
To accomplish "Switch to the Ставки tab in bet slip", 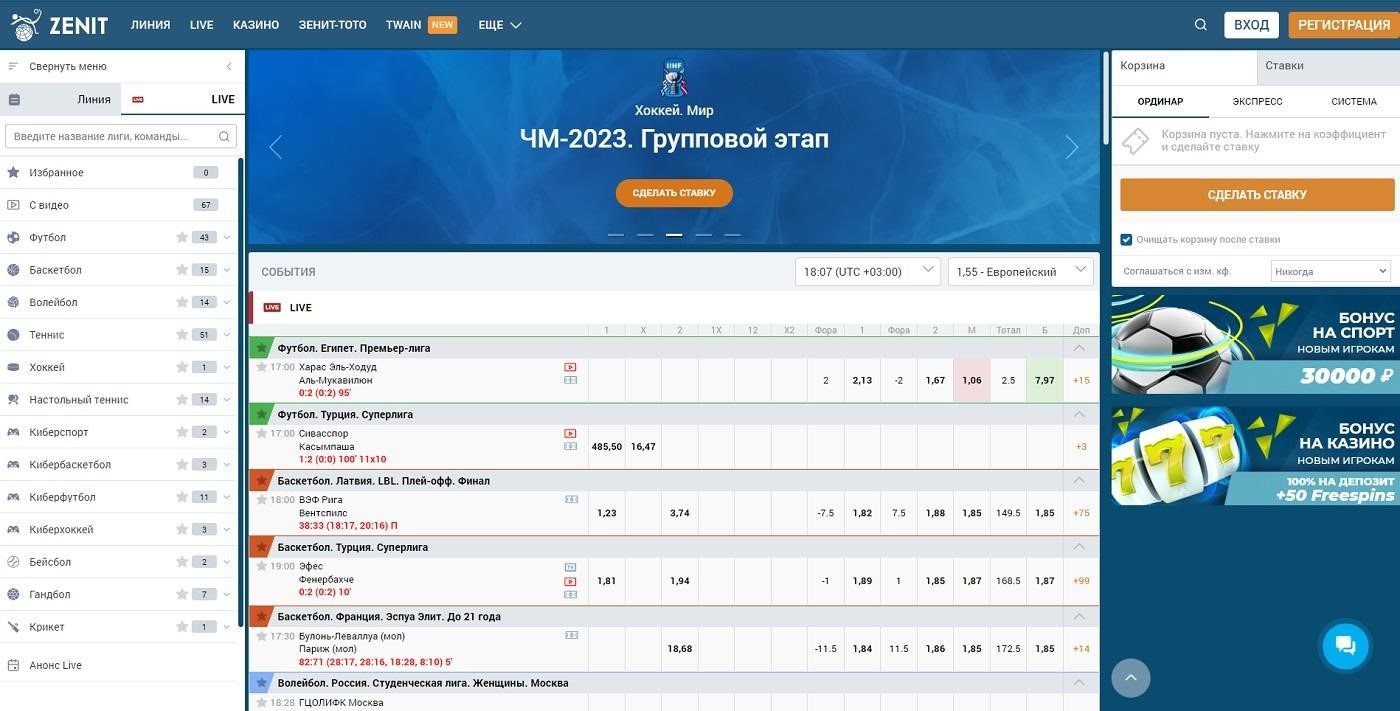I will click(1328, 66).
